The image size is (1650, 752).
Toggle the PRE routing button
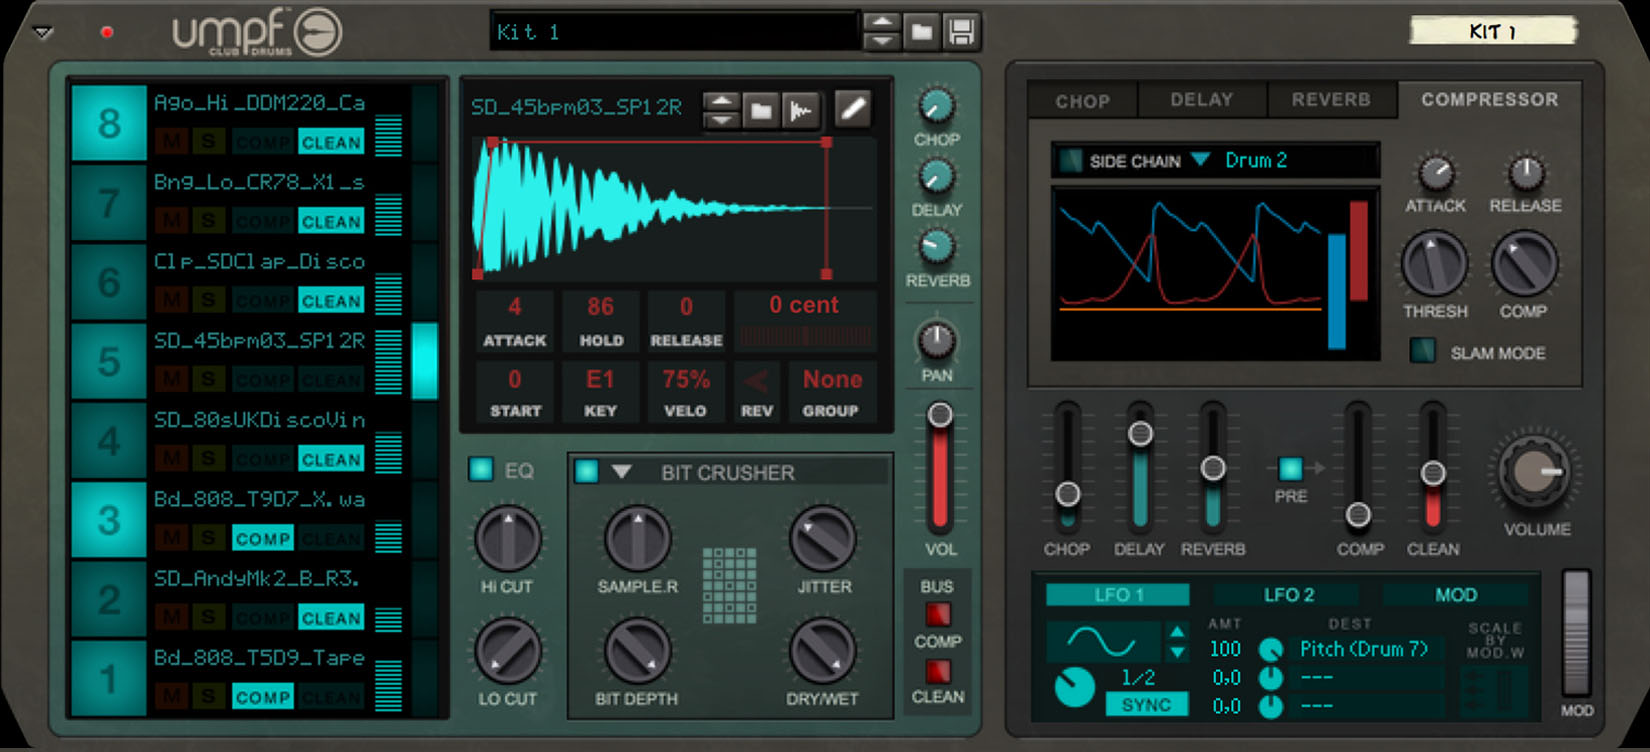(x=1290, y=468)
